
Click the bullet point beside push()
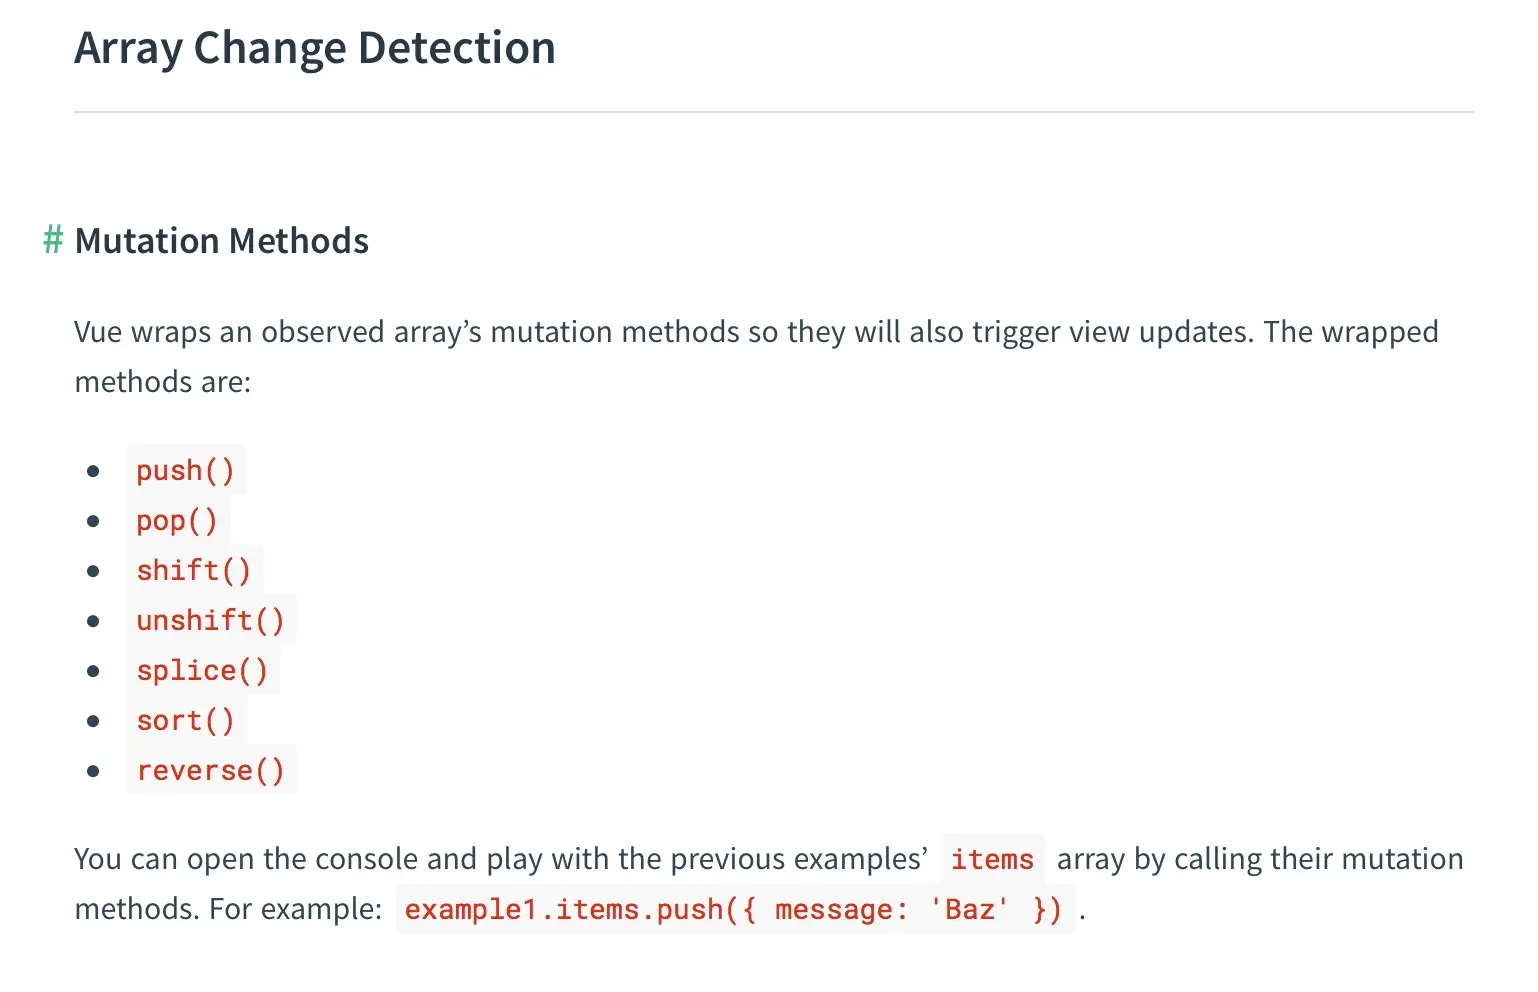(93, 471)
